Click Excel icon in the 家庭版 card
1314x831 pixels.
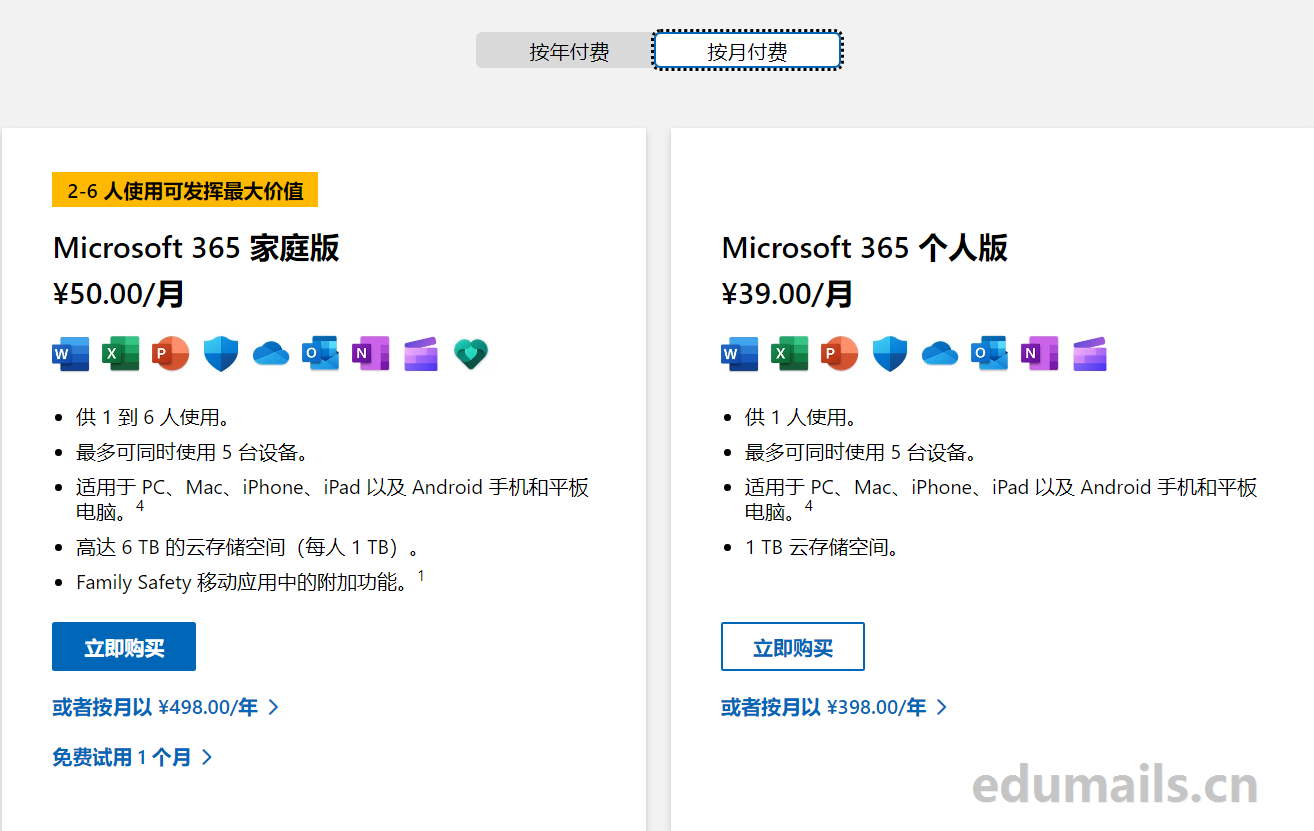[x=120, y=354]
